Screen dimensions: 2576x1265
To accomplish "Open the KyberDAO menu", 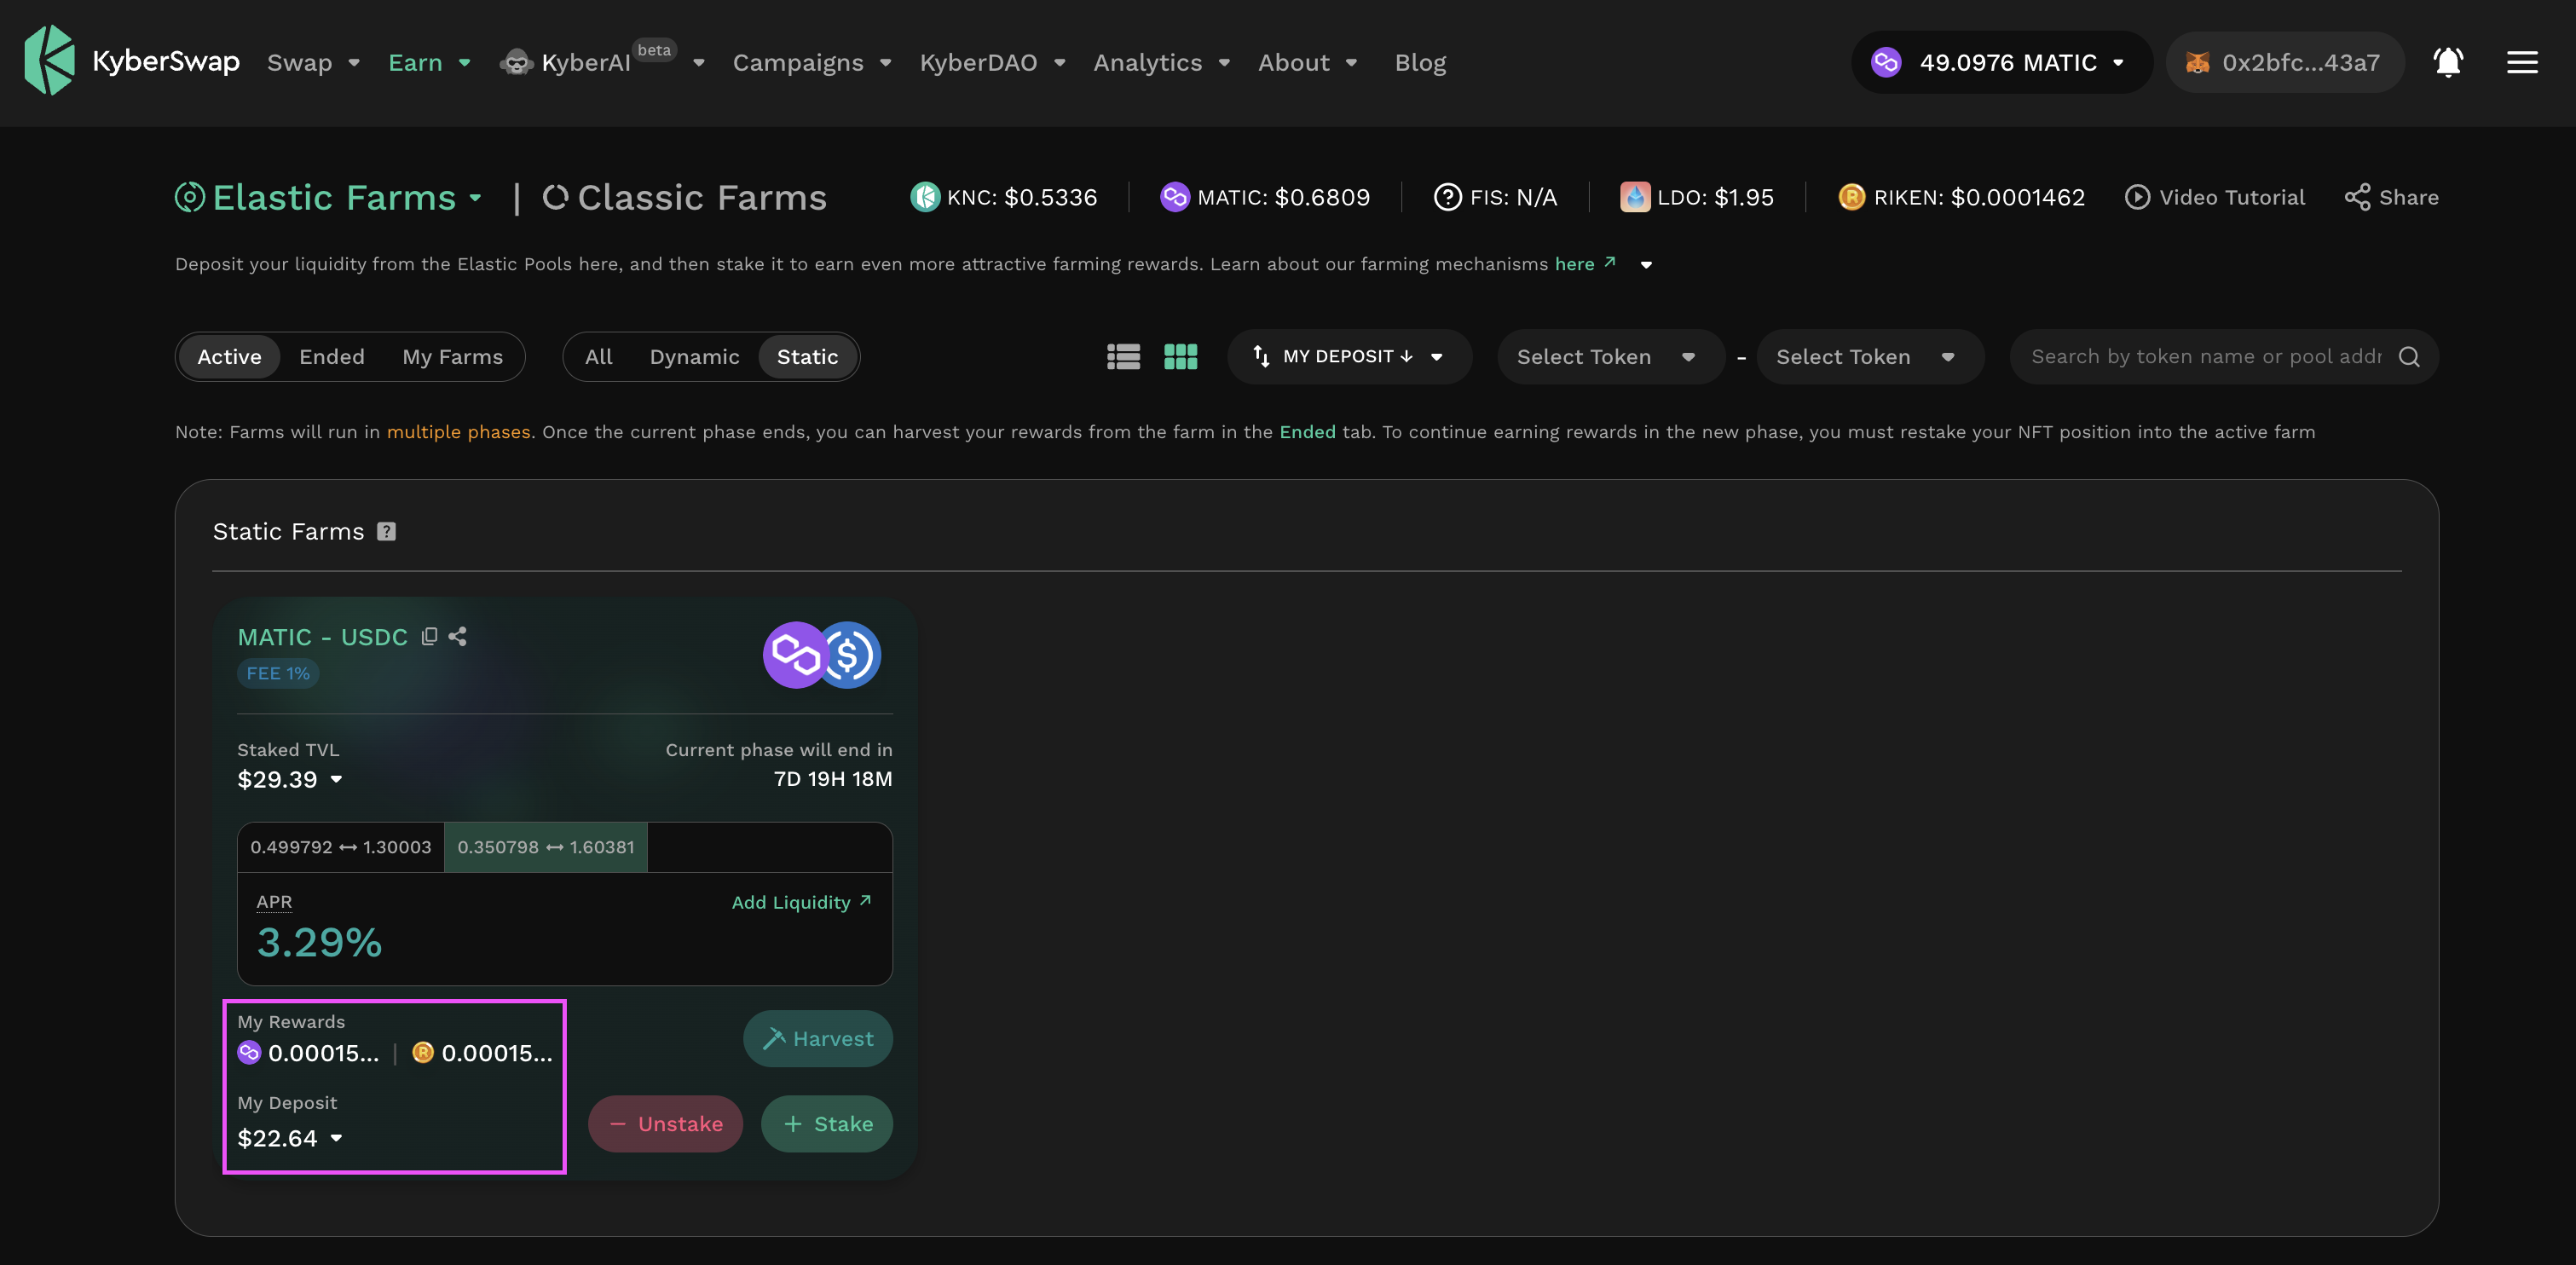I will pos(993,62).
